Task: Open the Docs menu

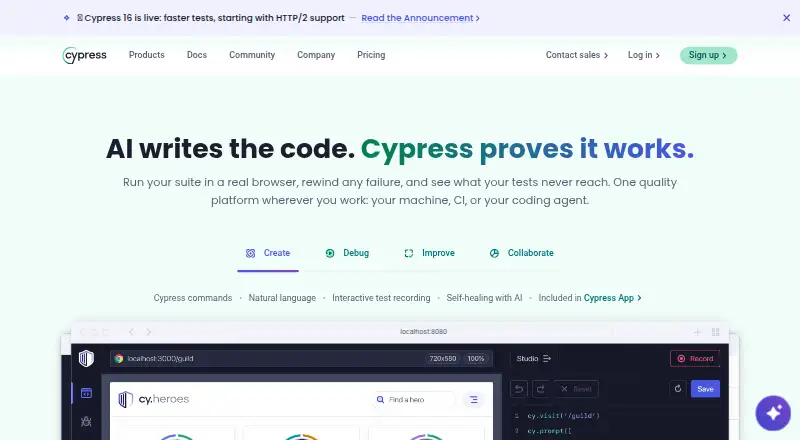Action: [x=196, y=55]
